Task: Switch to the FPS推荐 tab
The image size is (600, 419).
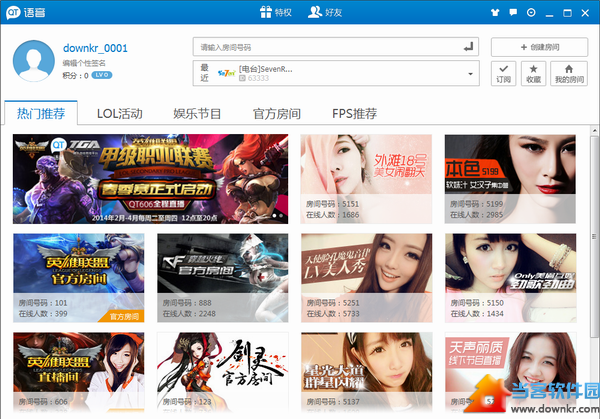Action: pyautogui.click(x=355, y=113)
